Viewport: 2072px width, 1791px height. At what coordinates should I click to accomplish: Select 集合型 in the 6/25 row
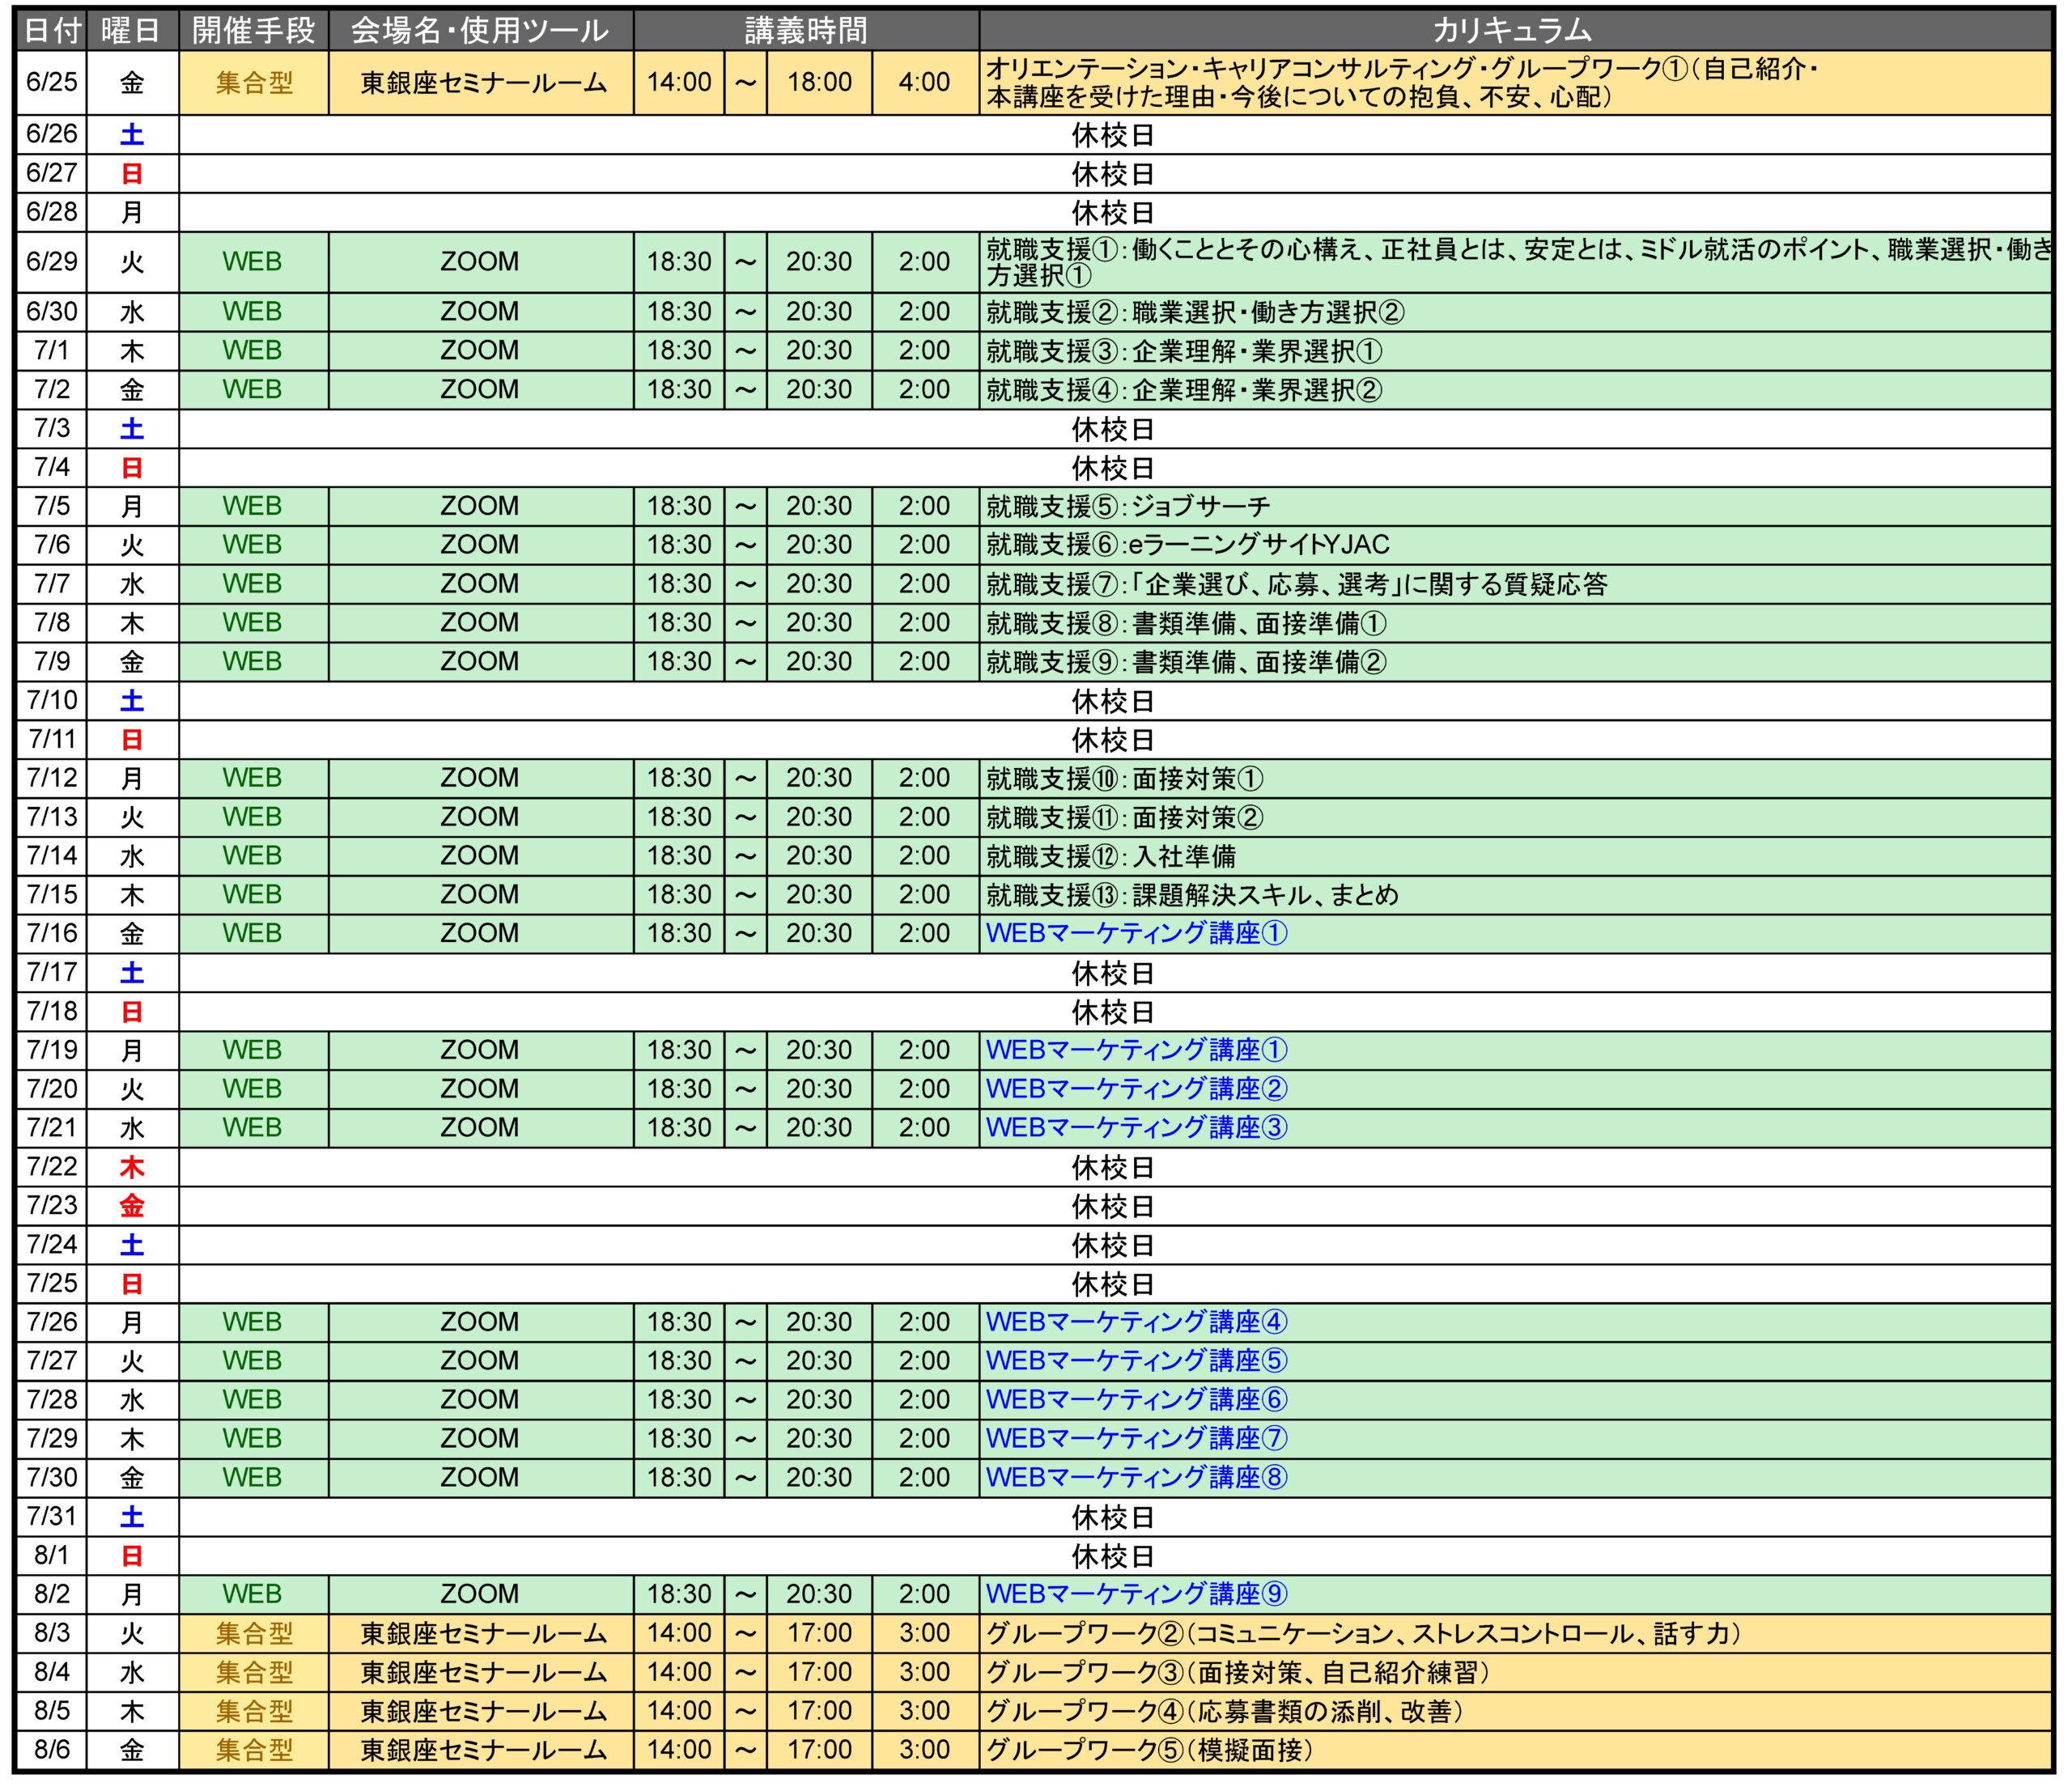[x=254, y=82]
